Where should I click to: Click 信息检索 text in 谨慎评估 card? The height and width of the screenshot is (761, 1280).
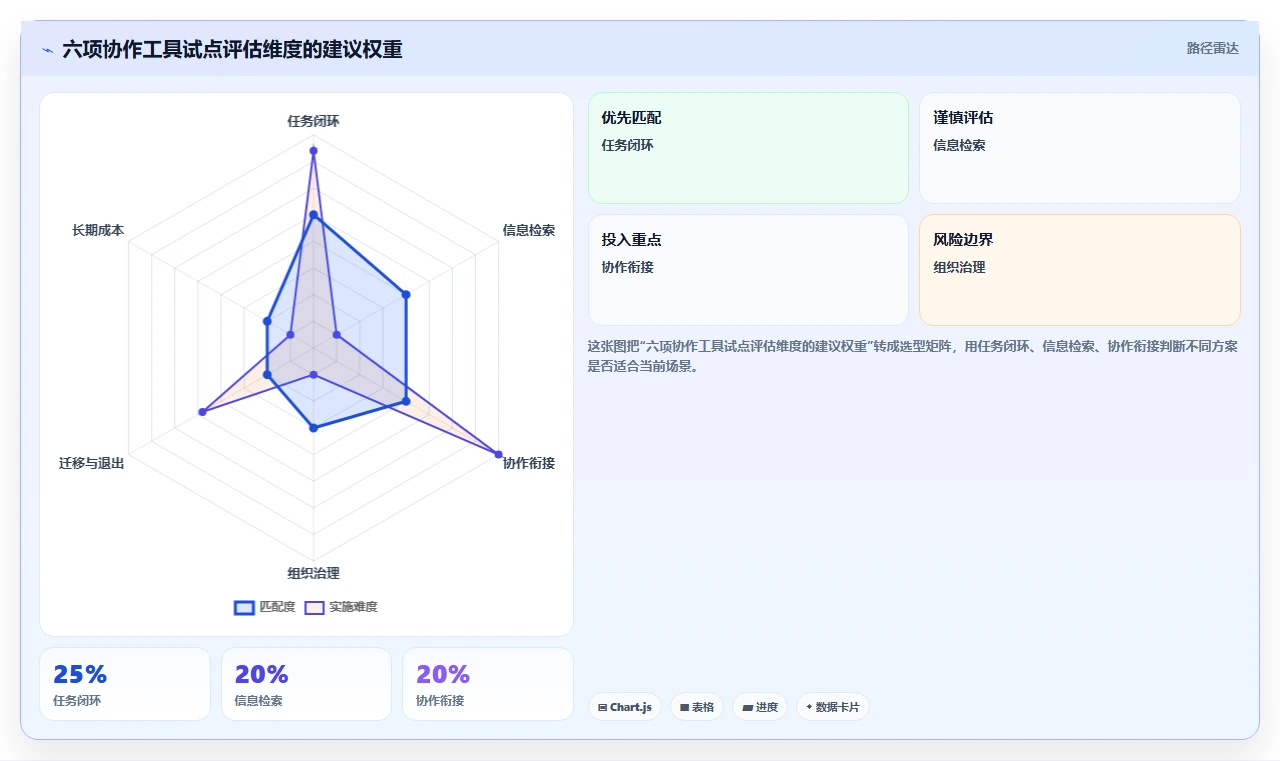click(959, 145)
